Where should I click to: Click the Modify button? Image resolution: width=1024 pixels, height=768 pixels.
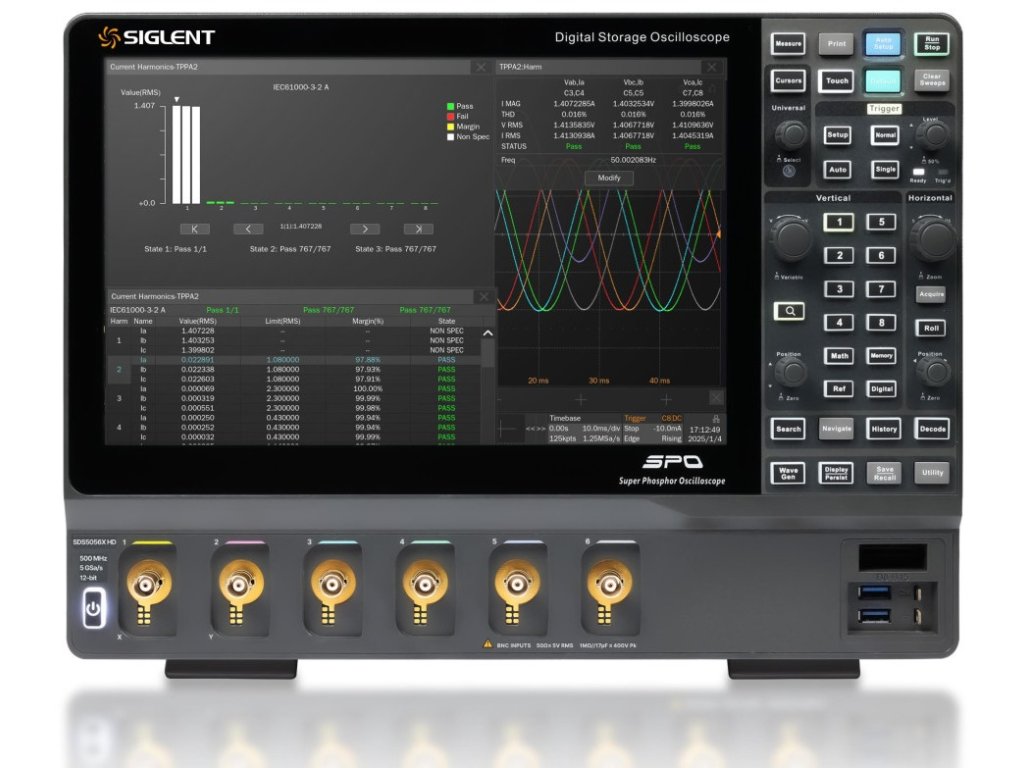[609, 178]
